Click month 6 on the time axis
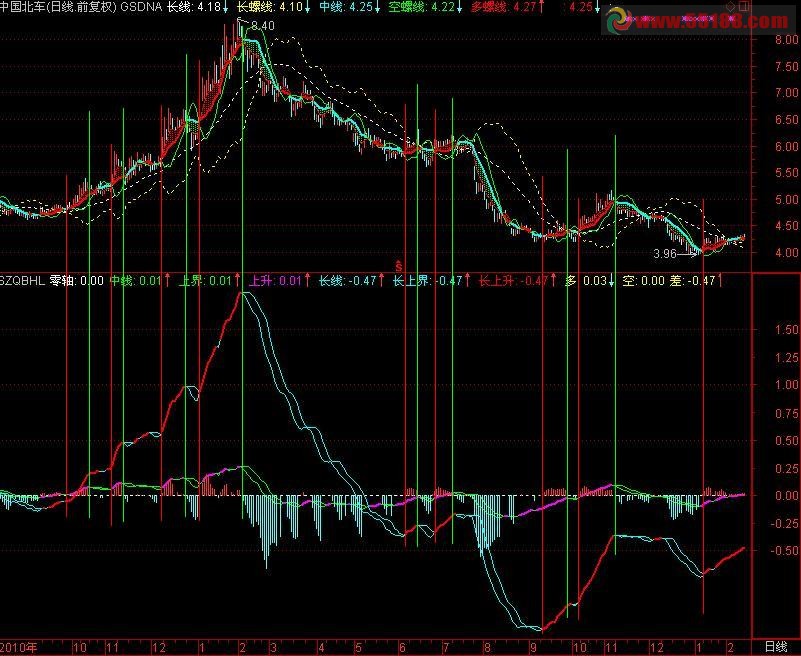 [403, 648]
